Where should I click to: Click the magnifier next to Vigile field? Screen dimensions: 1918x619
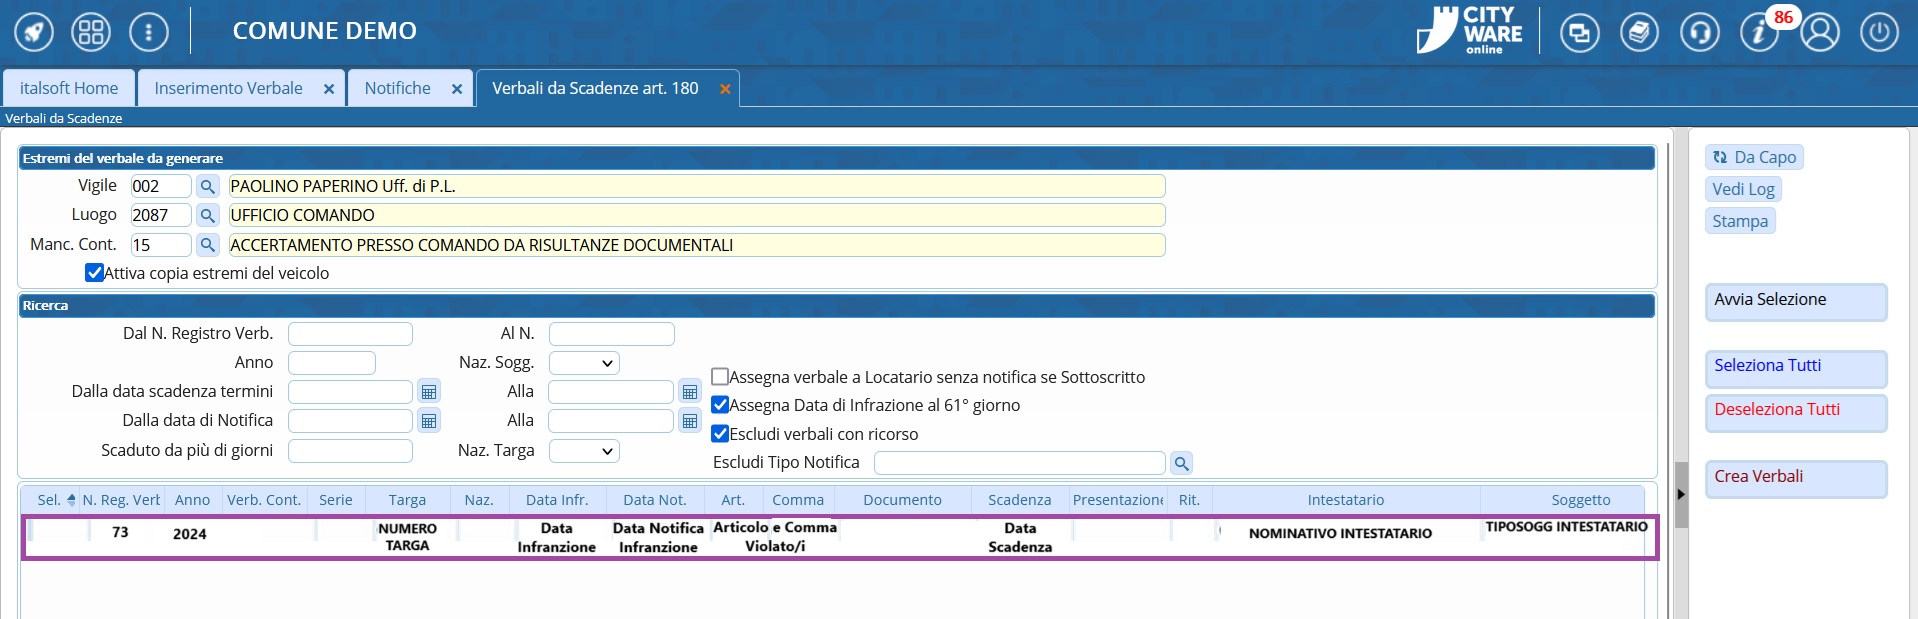[207, 186]
